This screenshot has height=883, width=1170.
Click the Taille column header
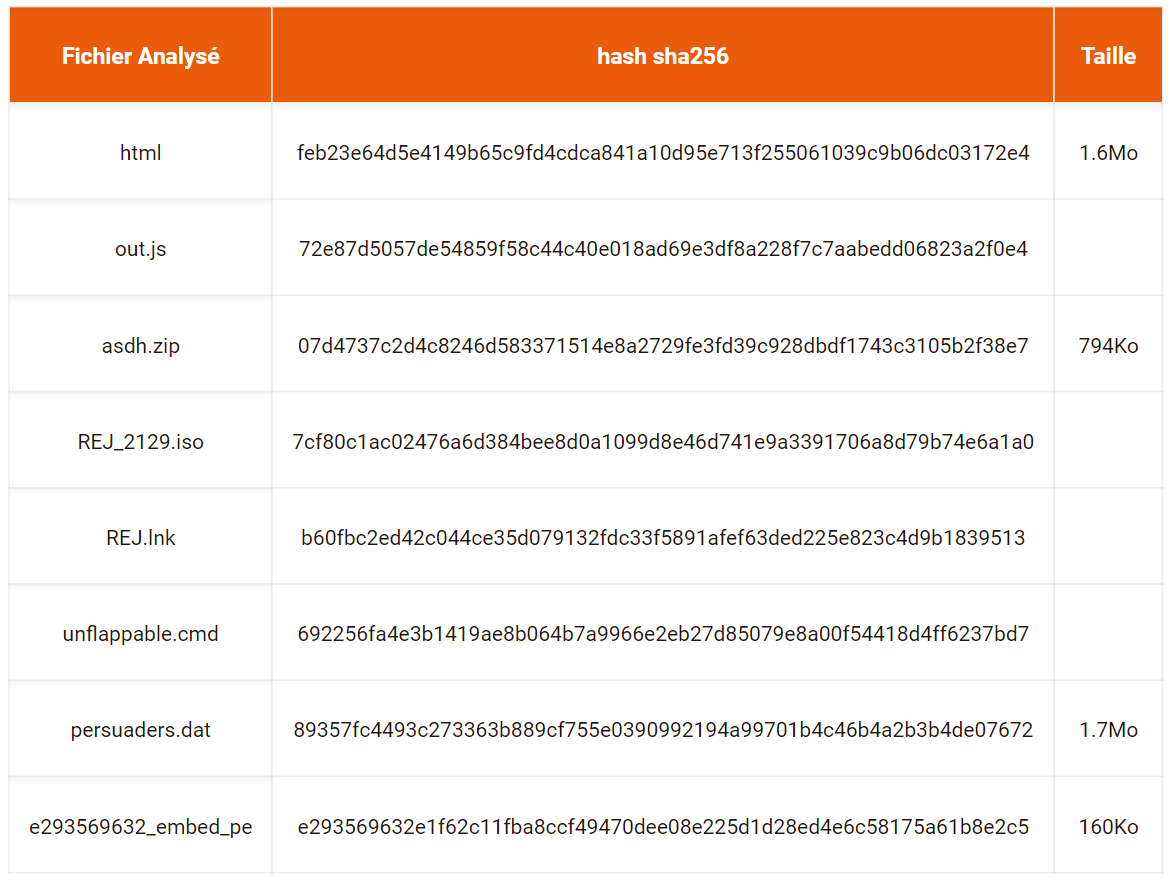[x=1108, y=56]
